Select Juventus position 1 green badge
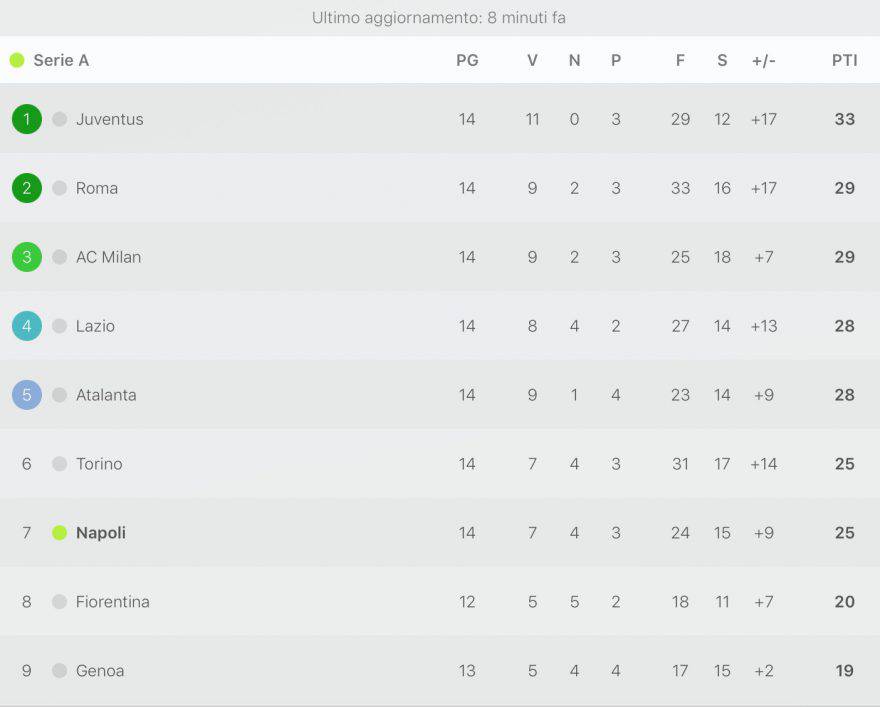Screen dimensions: 880x707 pos(27,119)
